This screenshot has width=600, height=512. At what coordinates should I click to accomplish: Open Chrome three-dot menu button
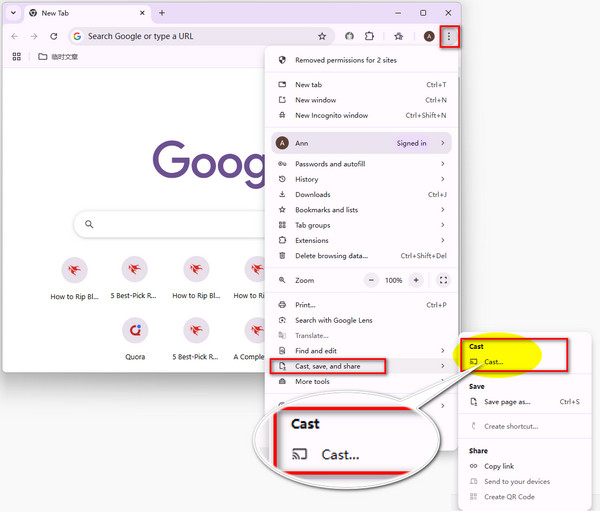pos(449,37)
